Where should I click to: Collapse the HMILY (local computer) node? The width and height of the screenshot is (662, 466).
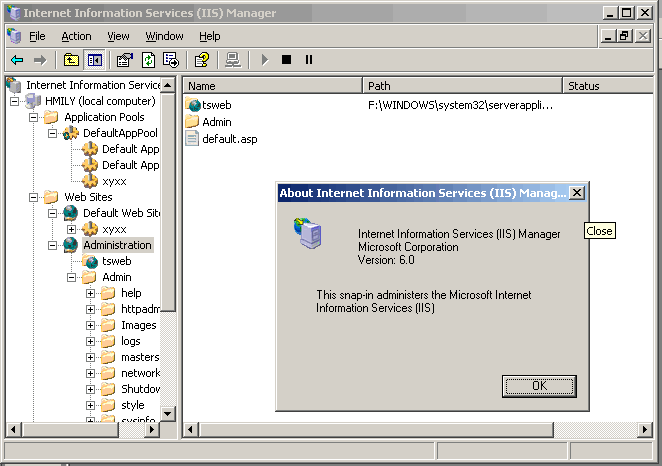click(x=14, y=101)
